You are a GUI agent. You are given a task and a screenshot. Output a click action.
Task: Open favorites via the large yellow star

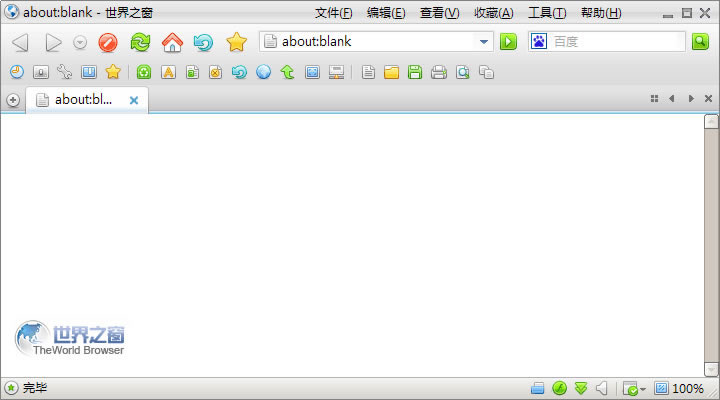[x=236, y=42]
